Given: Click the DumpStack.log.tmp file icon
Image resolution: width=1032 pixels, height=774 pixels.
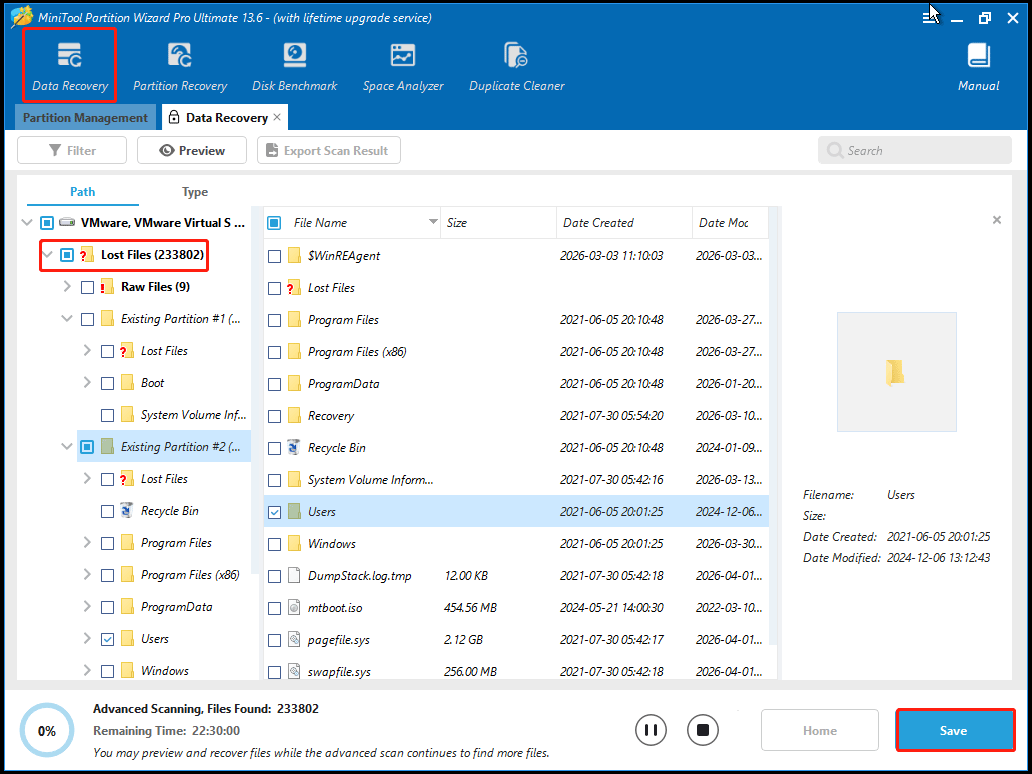Looking at the screenshot, I should click(294, 576).
